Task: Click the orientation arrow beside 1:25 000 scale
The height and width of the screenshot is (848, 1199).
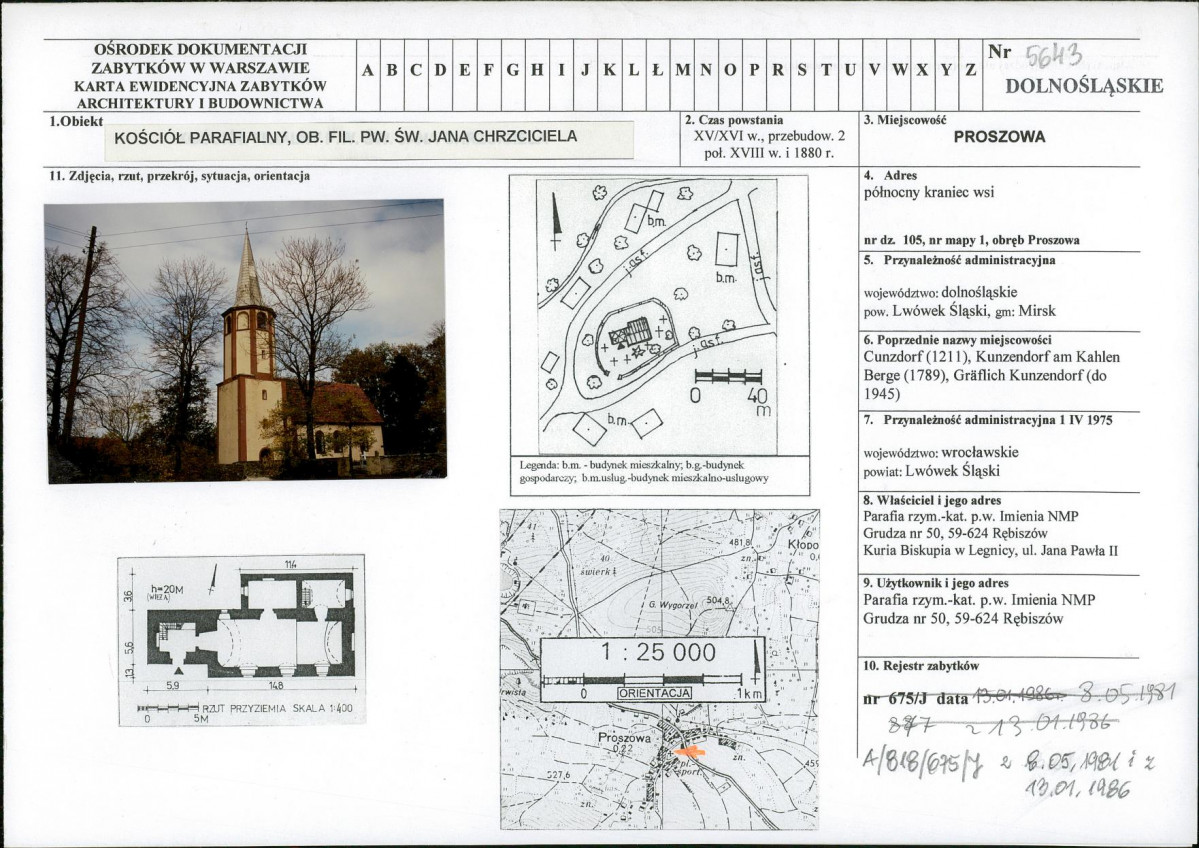Action: (755, 663)
